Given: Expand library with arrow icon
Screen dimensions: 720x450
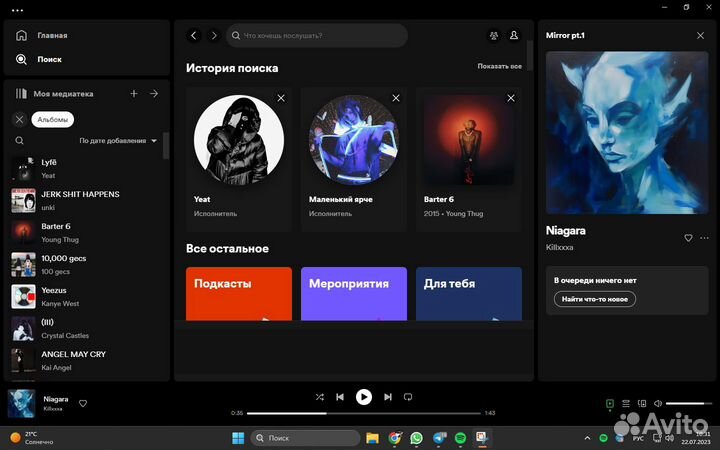Looking at the screenshot, I should click(x=154, y=94).
